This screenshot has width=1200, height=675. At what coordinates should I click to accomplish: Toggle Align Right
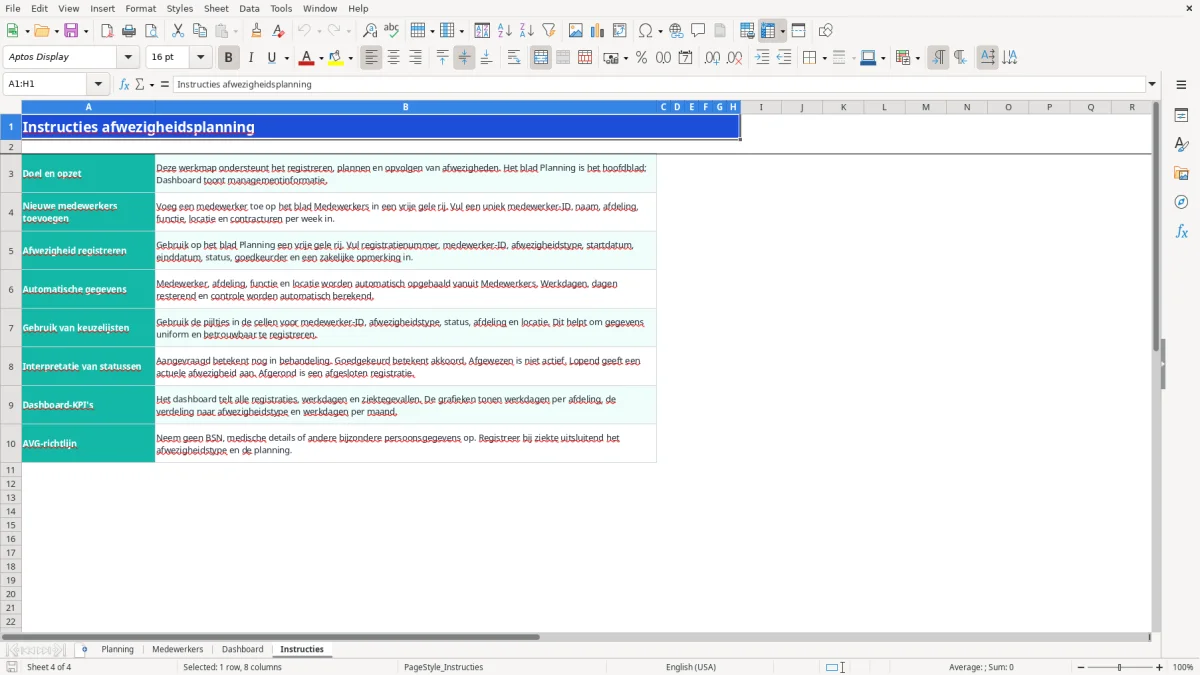415,58
